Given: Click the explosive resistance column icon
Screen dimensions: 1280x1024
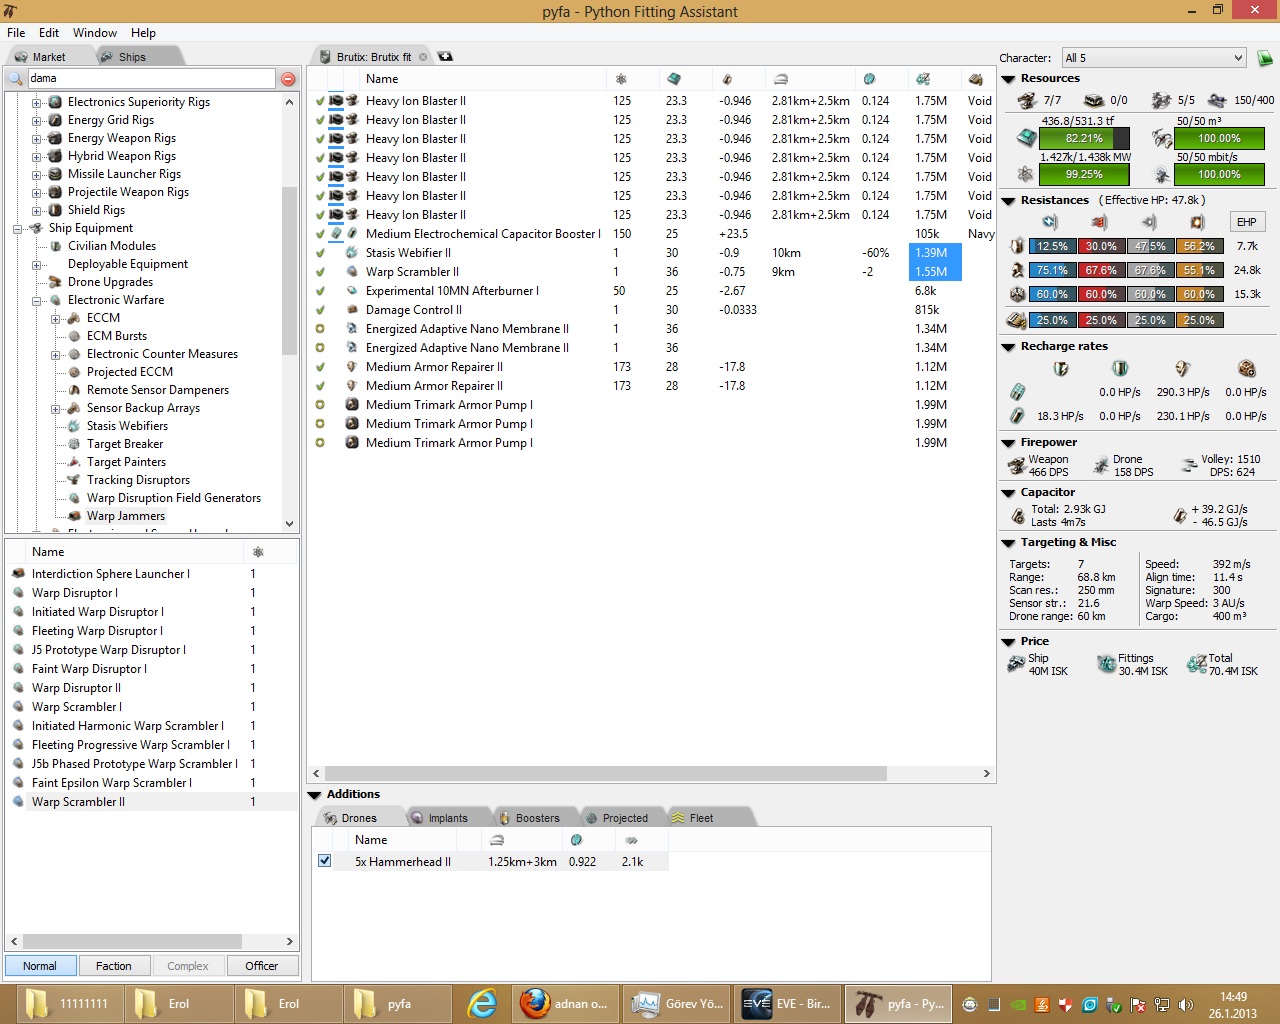Looking at the screenshot, I should tap(1197, 222).
